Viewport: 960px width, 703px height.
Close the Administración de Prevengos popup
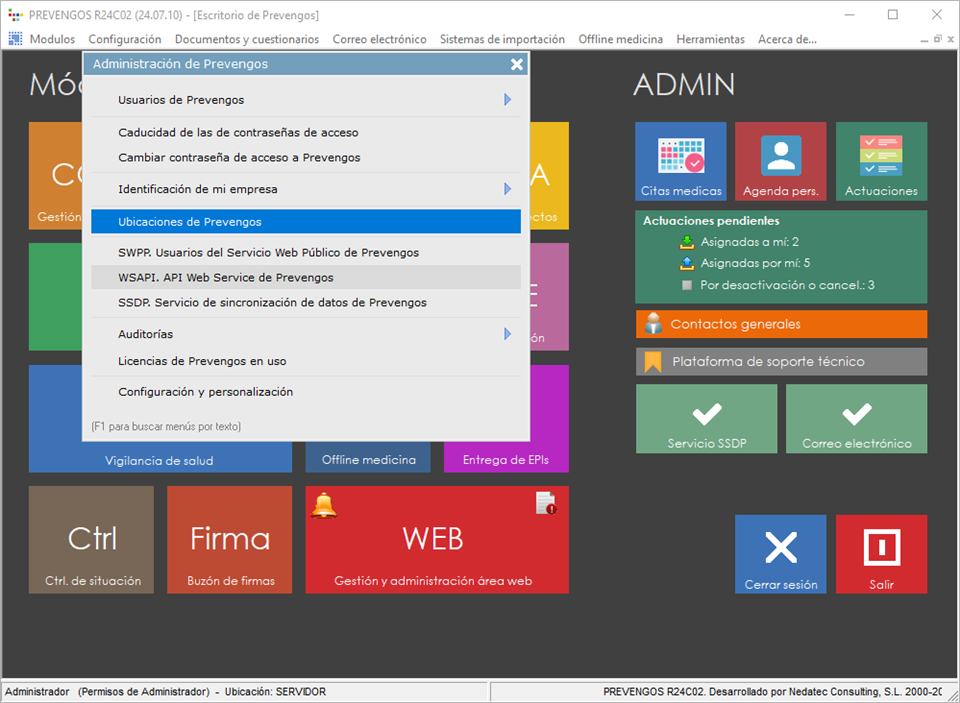(517, 64)
